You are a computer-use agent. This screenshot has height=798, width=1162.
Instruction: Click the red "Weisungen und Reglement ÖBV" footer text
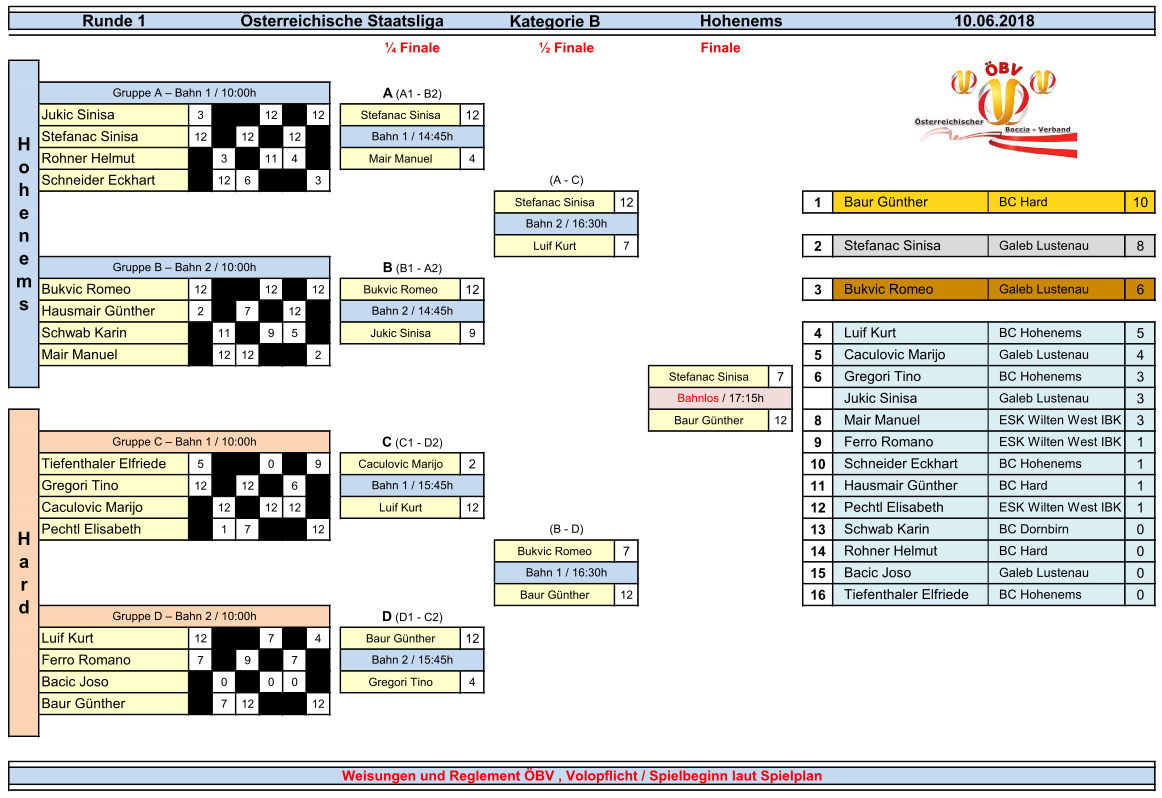581,776
